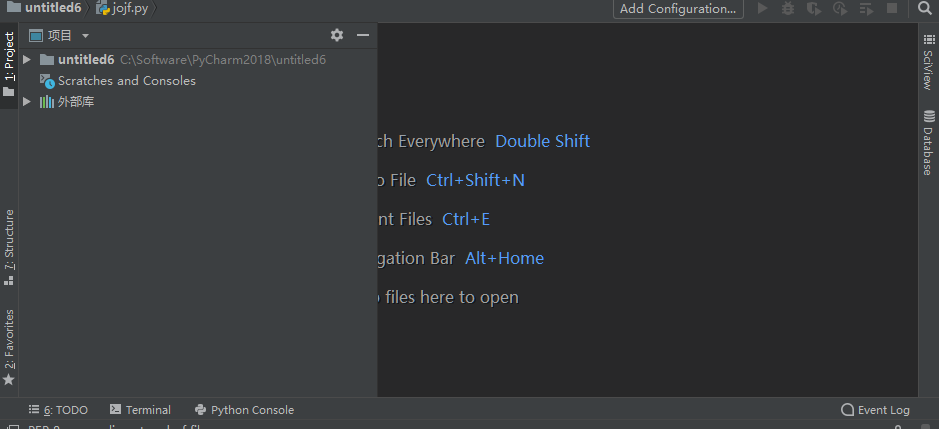Click the Run (play) icon

pos(763,9)
